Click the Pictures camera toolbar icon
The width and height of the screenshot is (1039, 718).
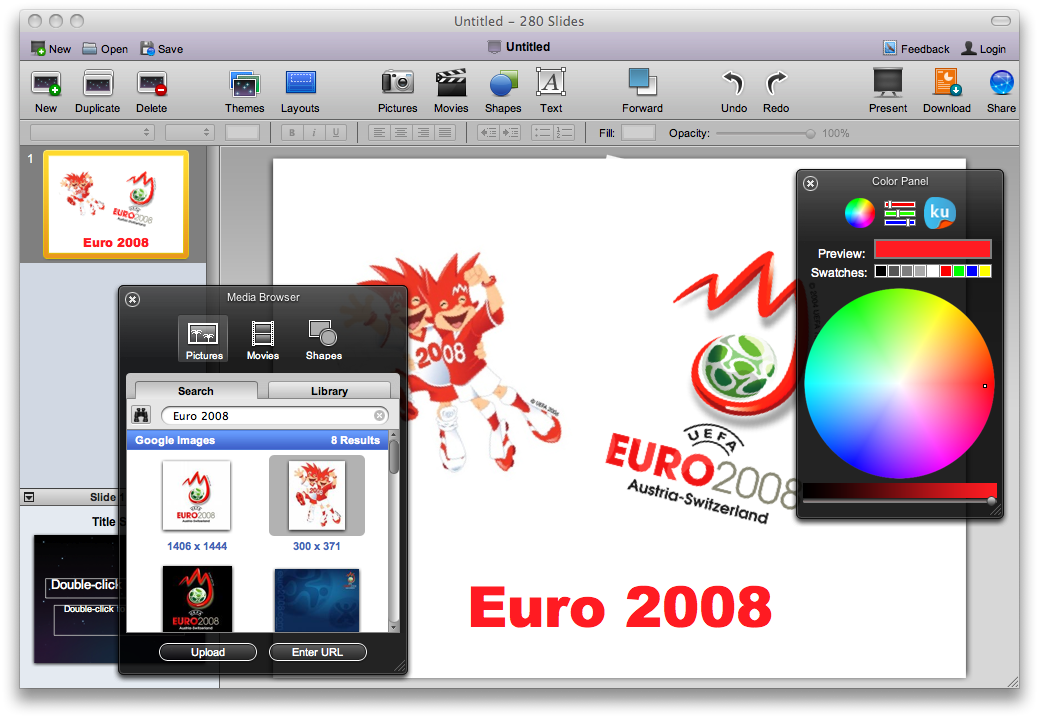click(398, 83)
